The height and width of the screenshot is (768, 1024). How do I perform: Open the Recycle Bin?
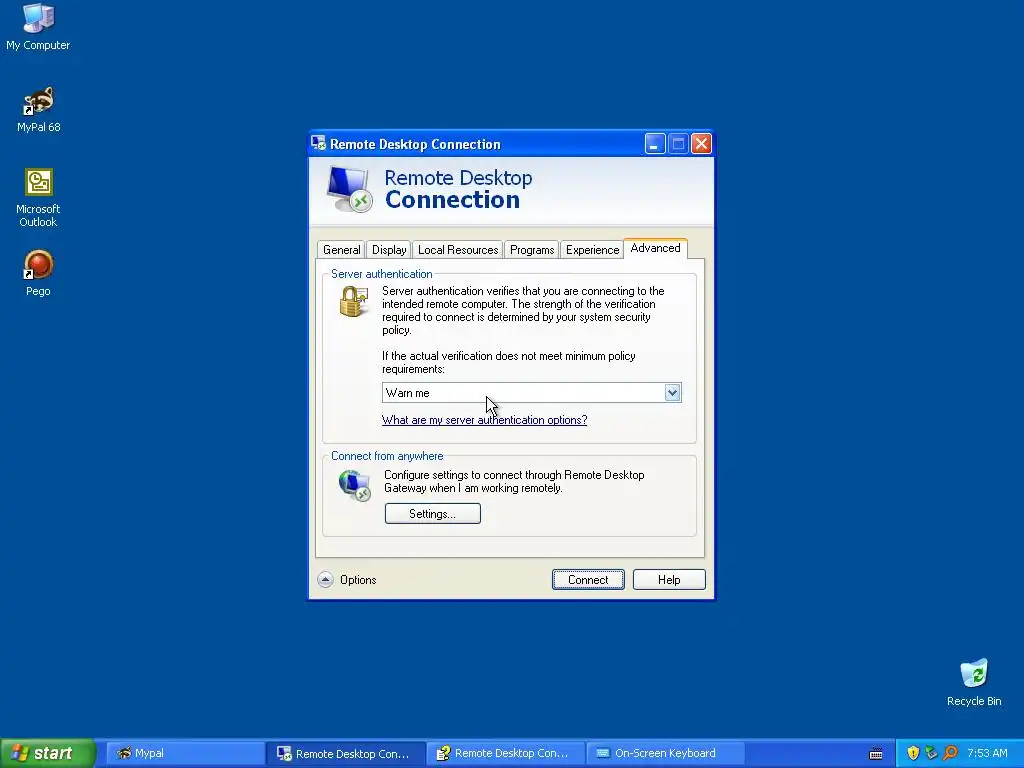pos(974,682)
